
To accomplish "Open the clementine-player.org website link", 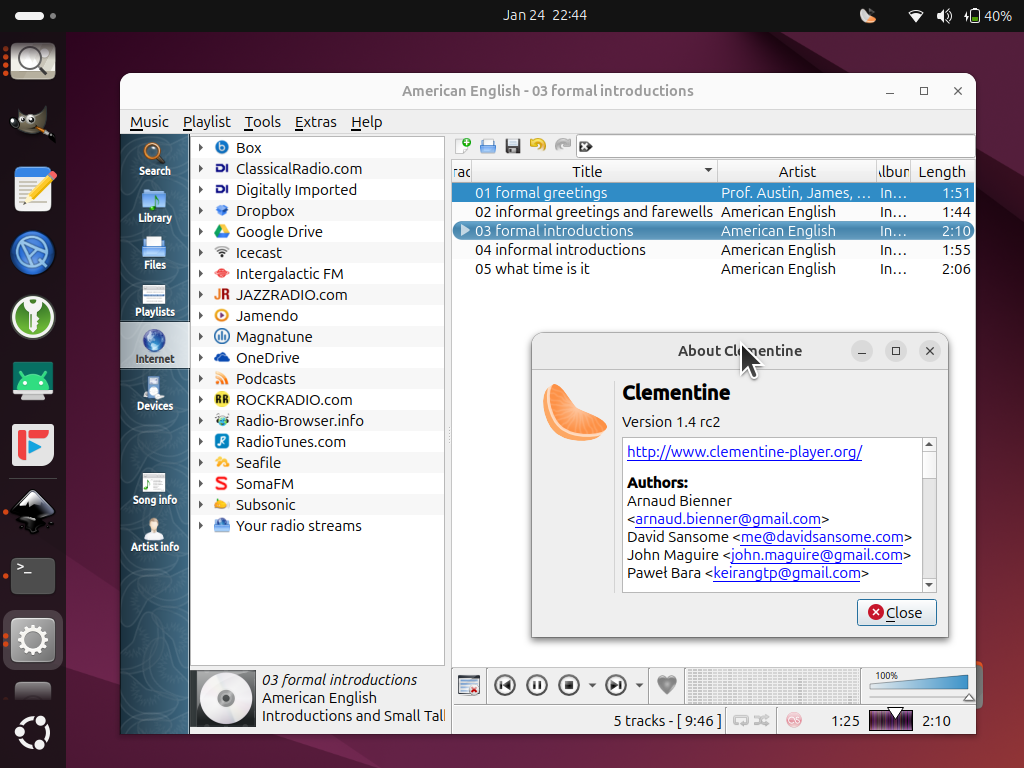I will point(744,452).
